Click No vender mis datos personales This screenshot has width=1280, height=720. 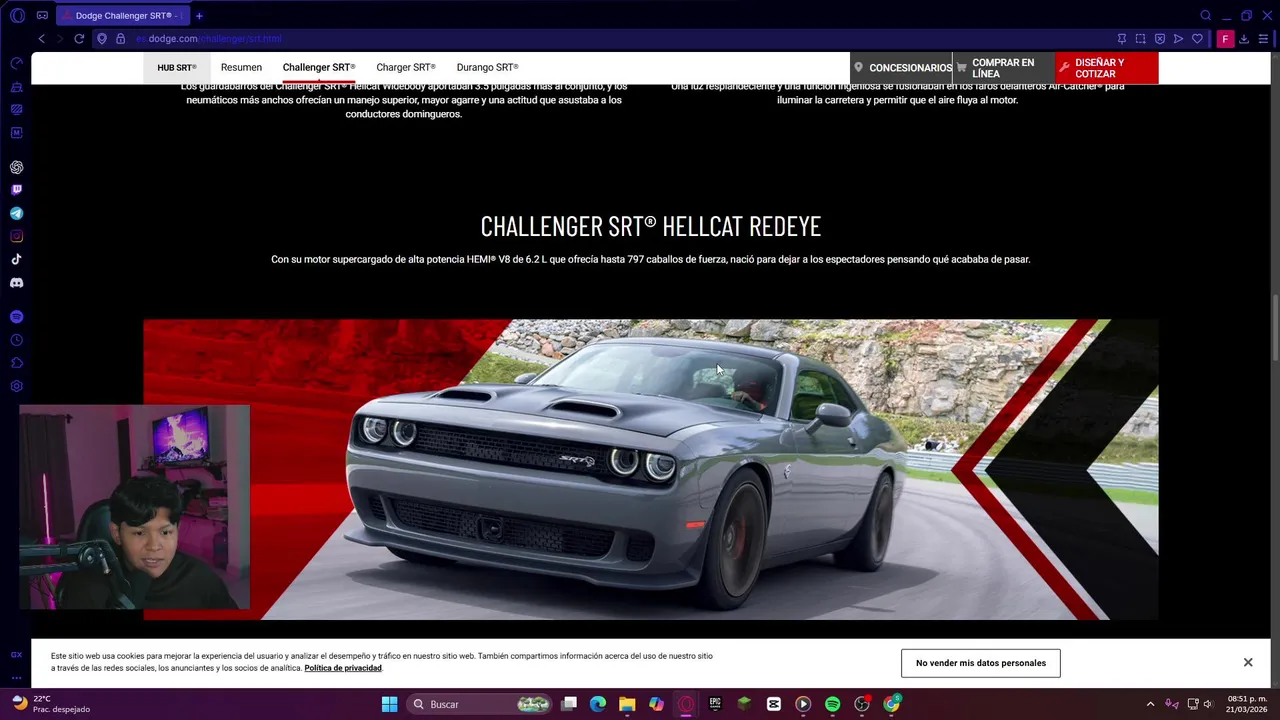[980, 663]
